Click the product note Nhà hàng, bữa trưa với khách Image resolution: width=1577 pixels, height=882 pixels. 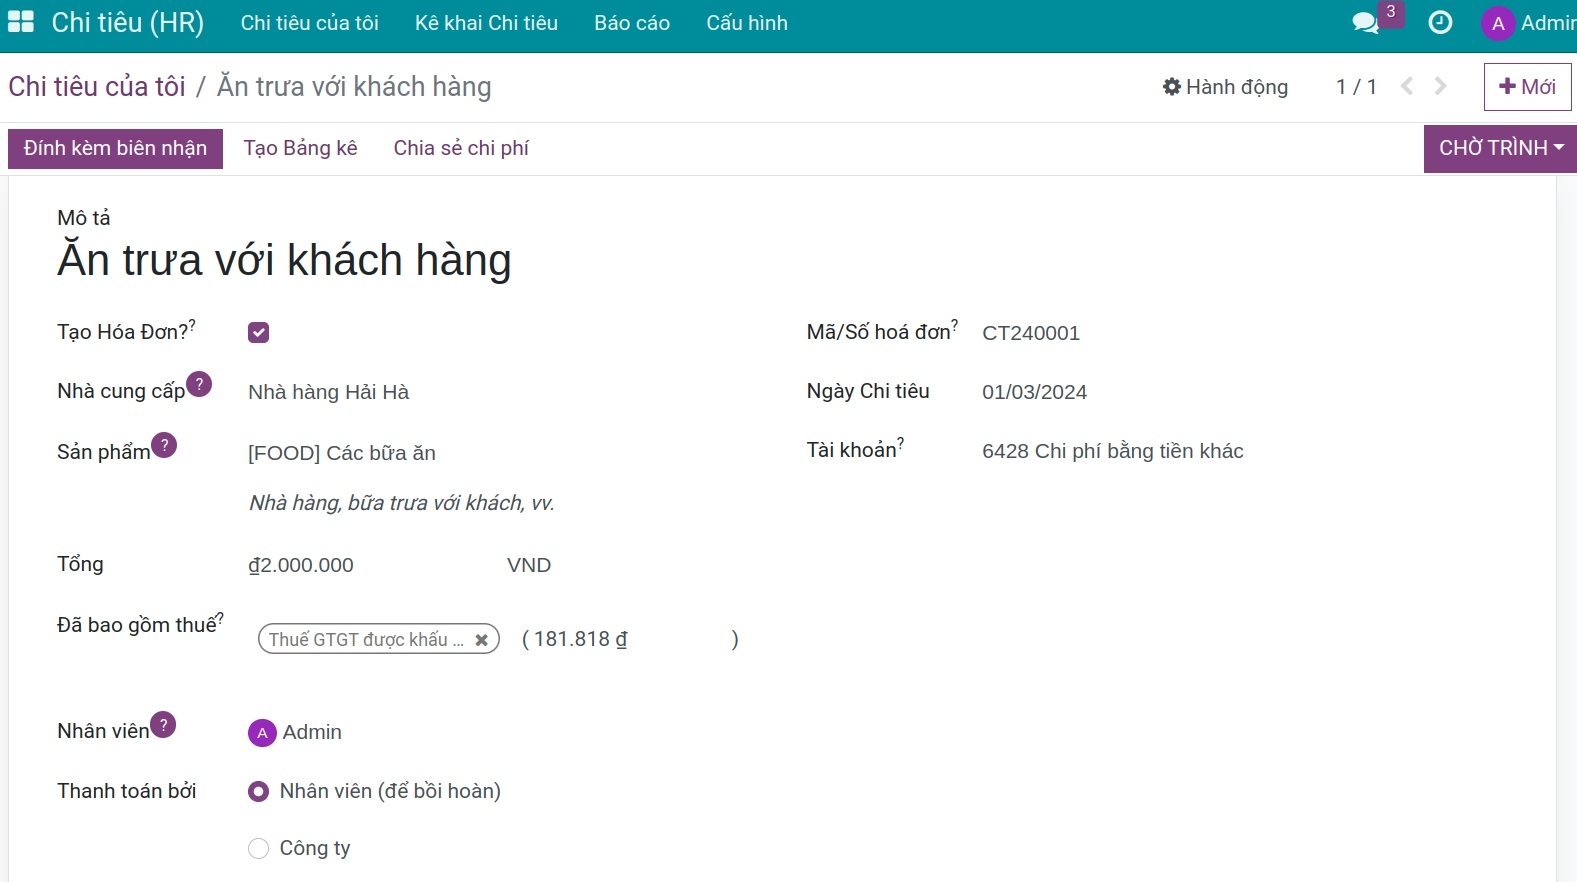[401, 503]
